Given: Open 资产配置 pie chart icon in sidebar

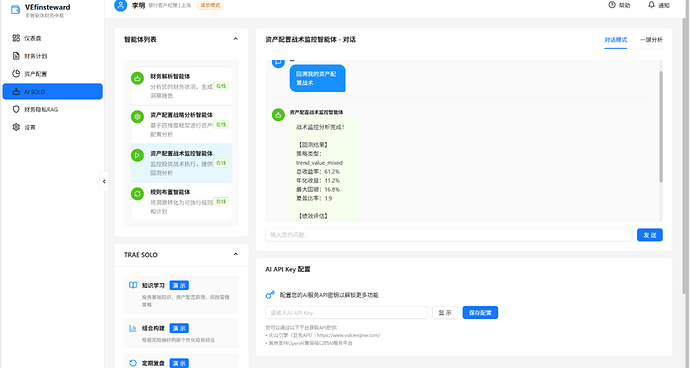Looking at the screenshot, I should pyautogui.click(x=16, y=74).
